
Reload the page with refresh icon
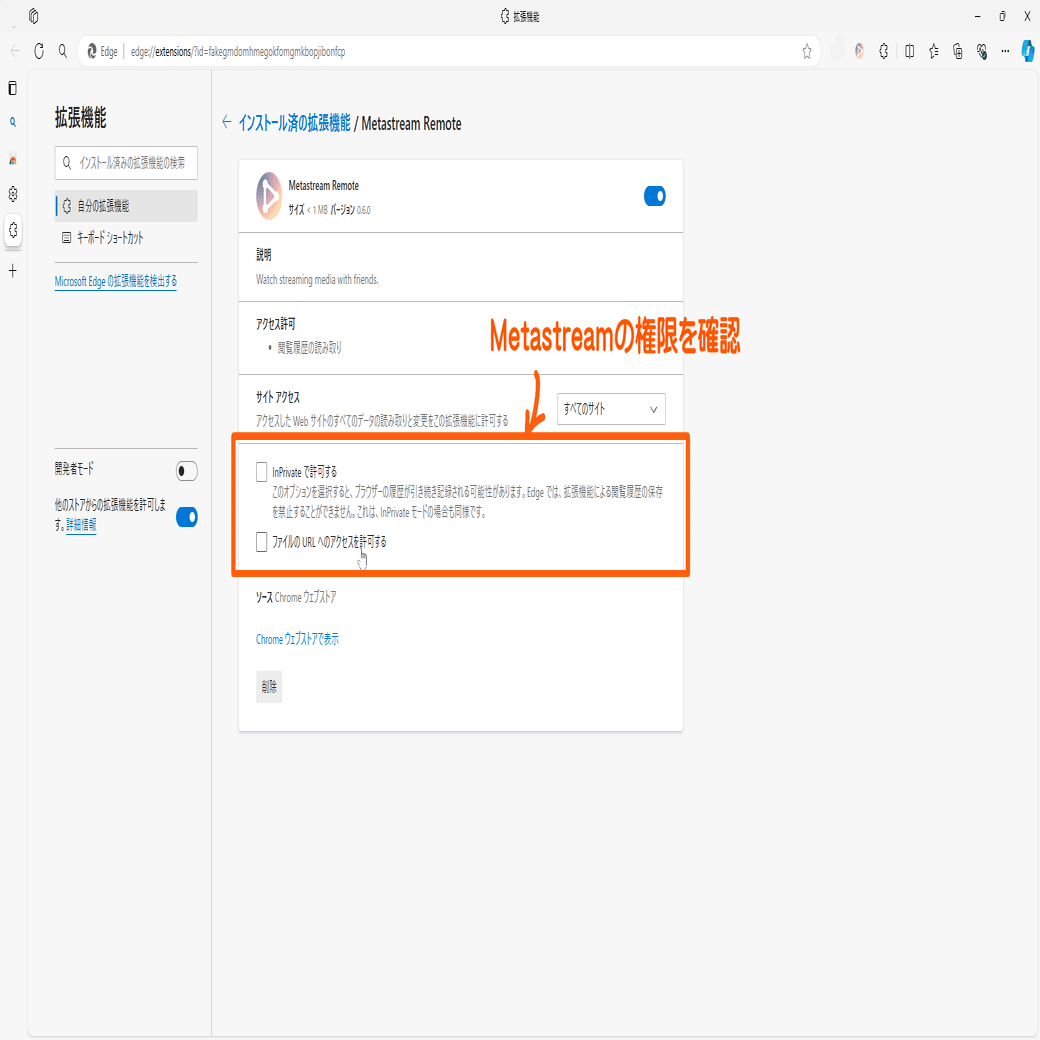[x=39, y=51]
